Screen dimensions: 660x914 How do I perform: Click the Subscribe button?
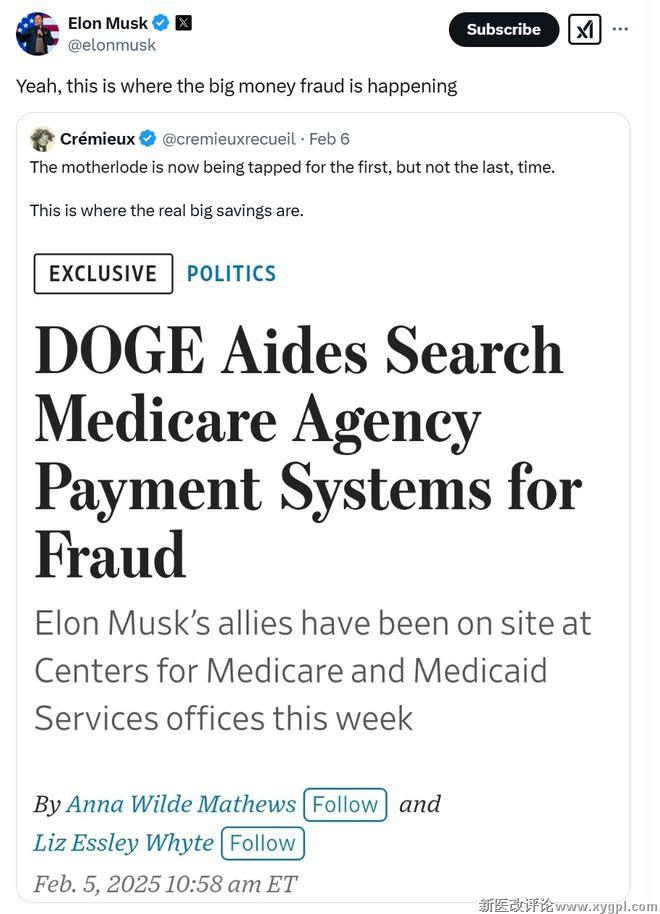click(x=504, y=30)
